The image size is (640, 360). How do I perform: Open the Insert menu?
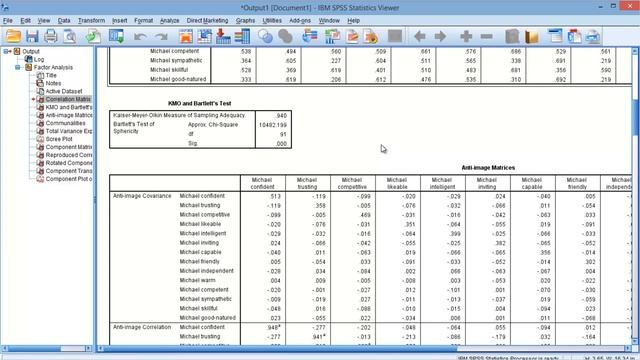[120, 20]
